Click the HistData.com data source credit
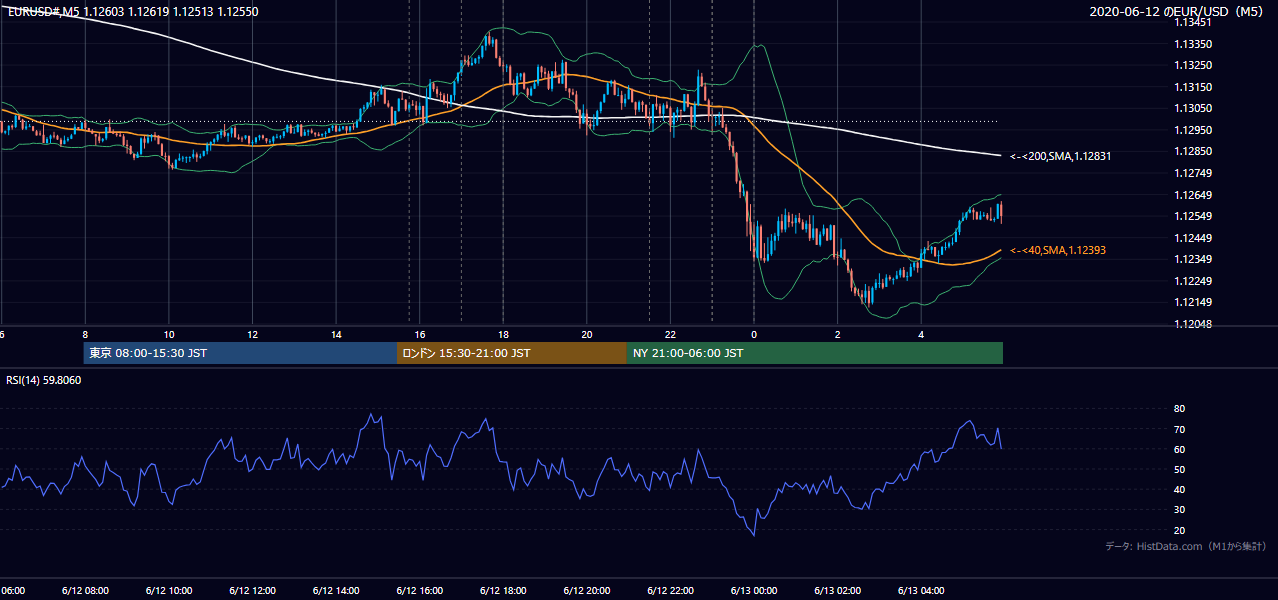The width and height of the screenshot is (1278, 600). click(1186, 546)
